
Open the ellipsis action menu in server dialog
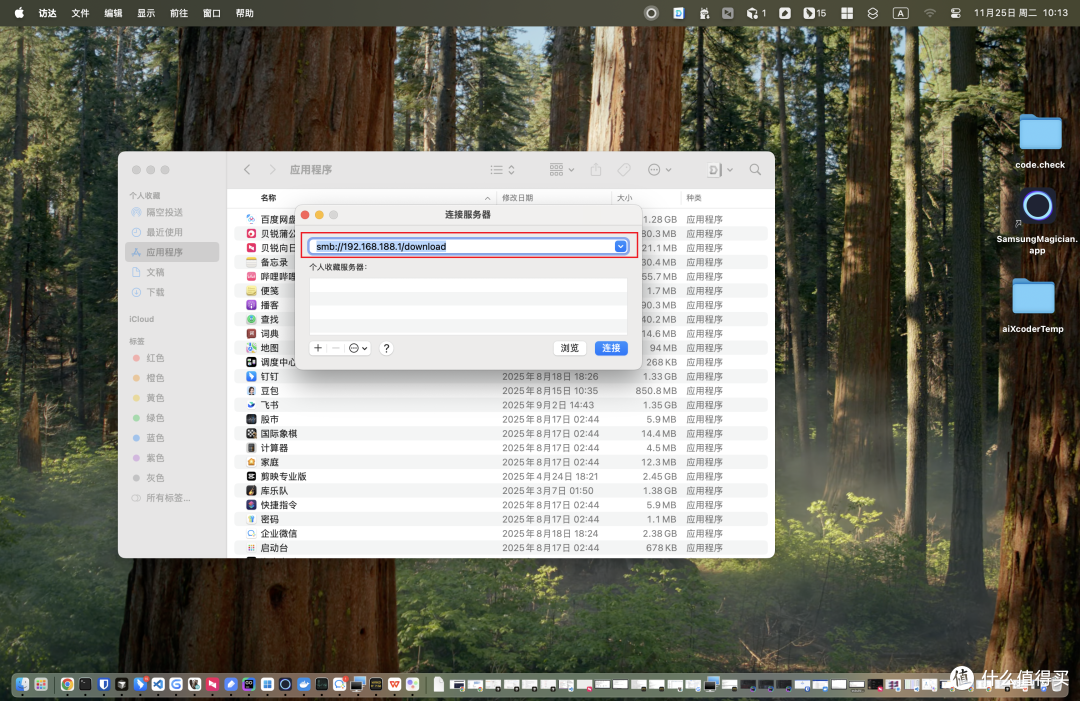click(x=357, y=348)
